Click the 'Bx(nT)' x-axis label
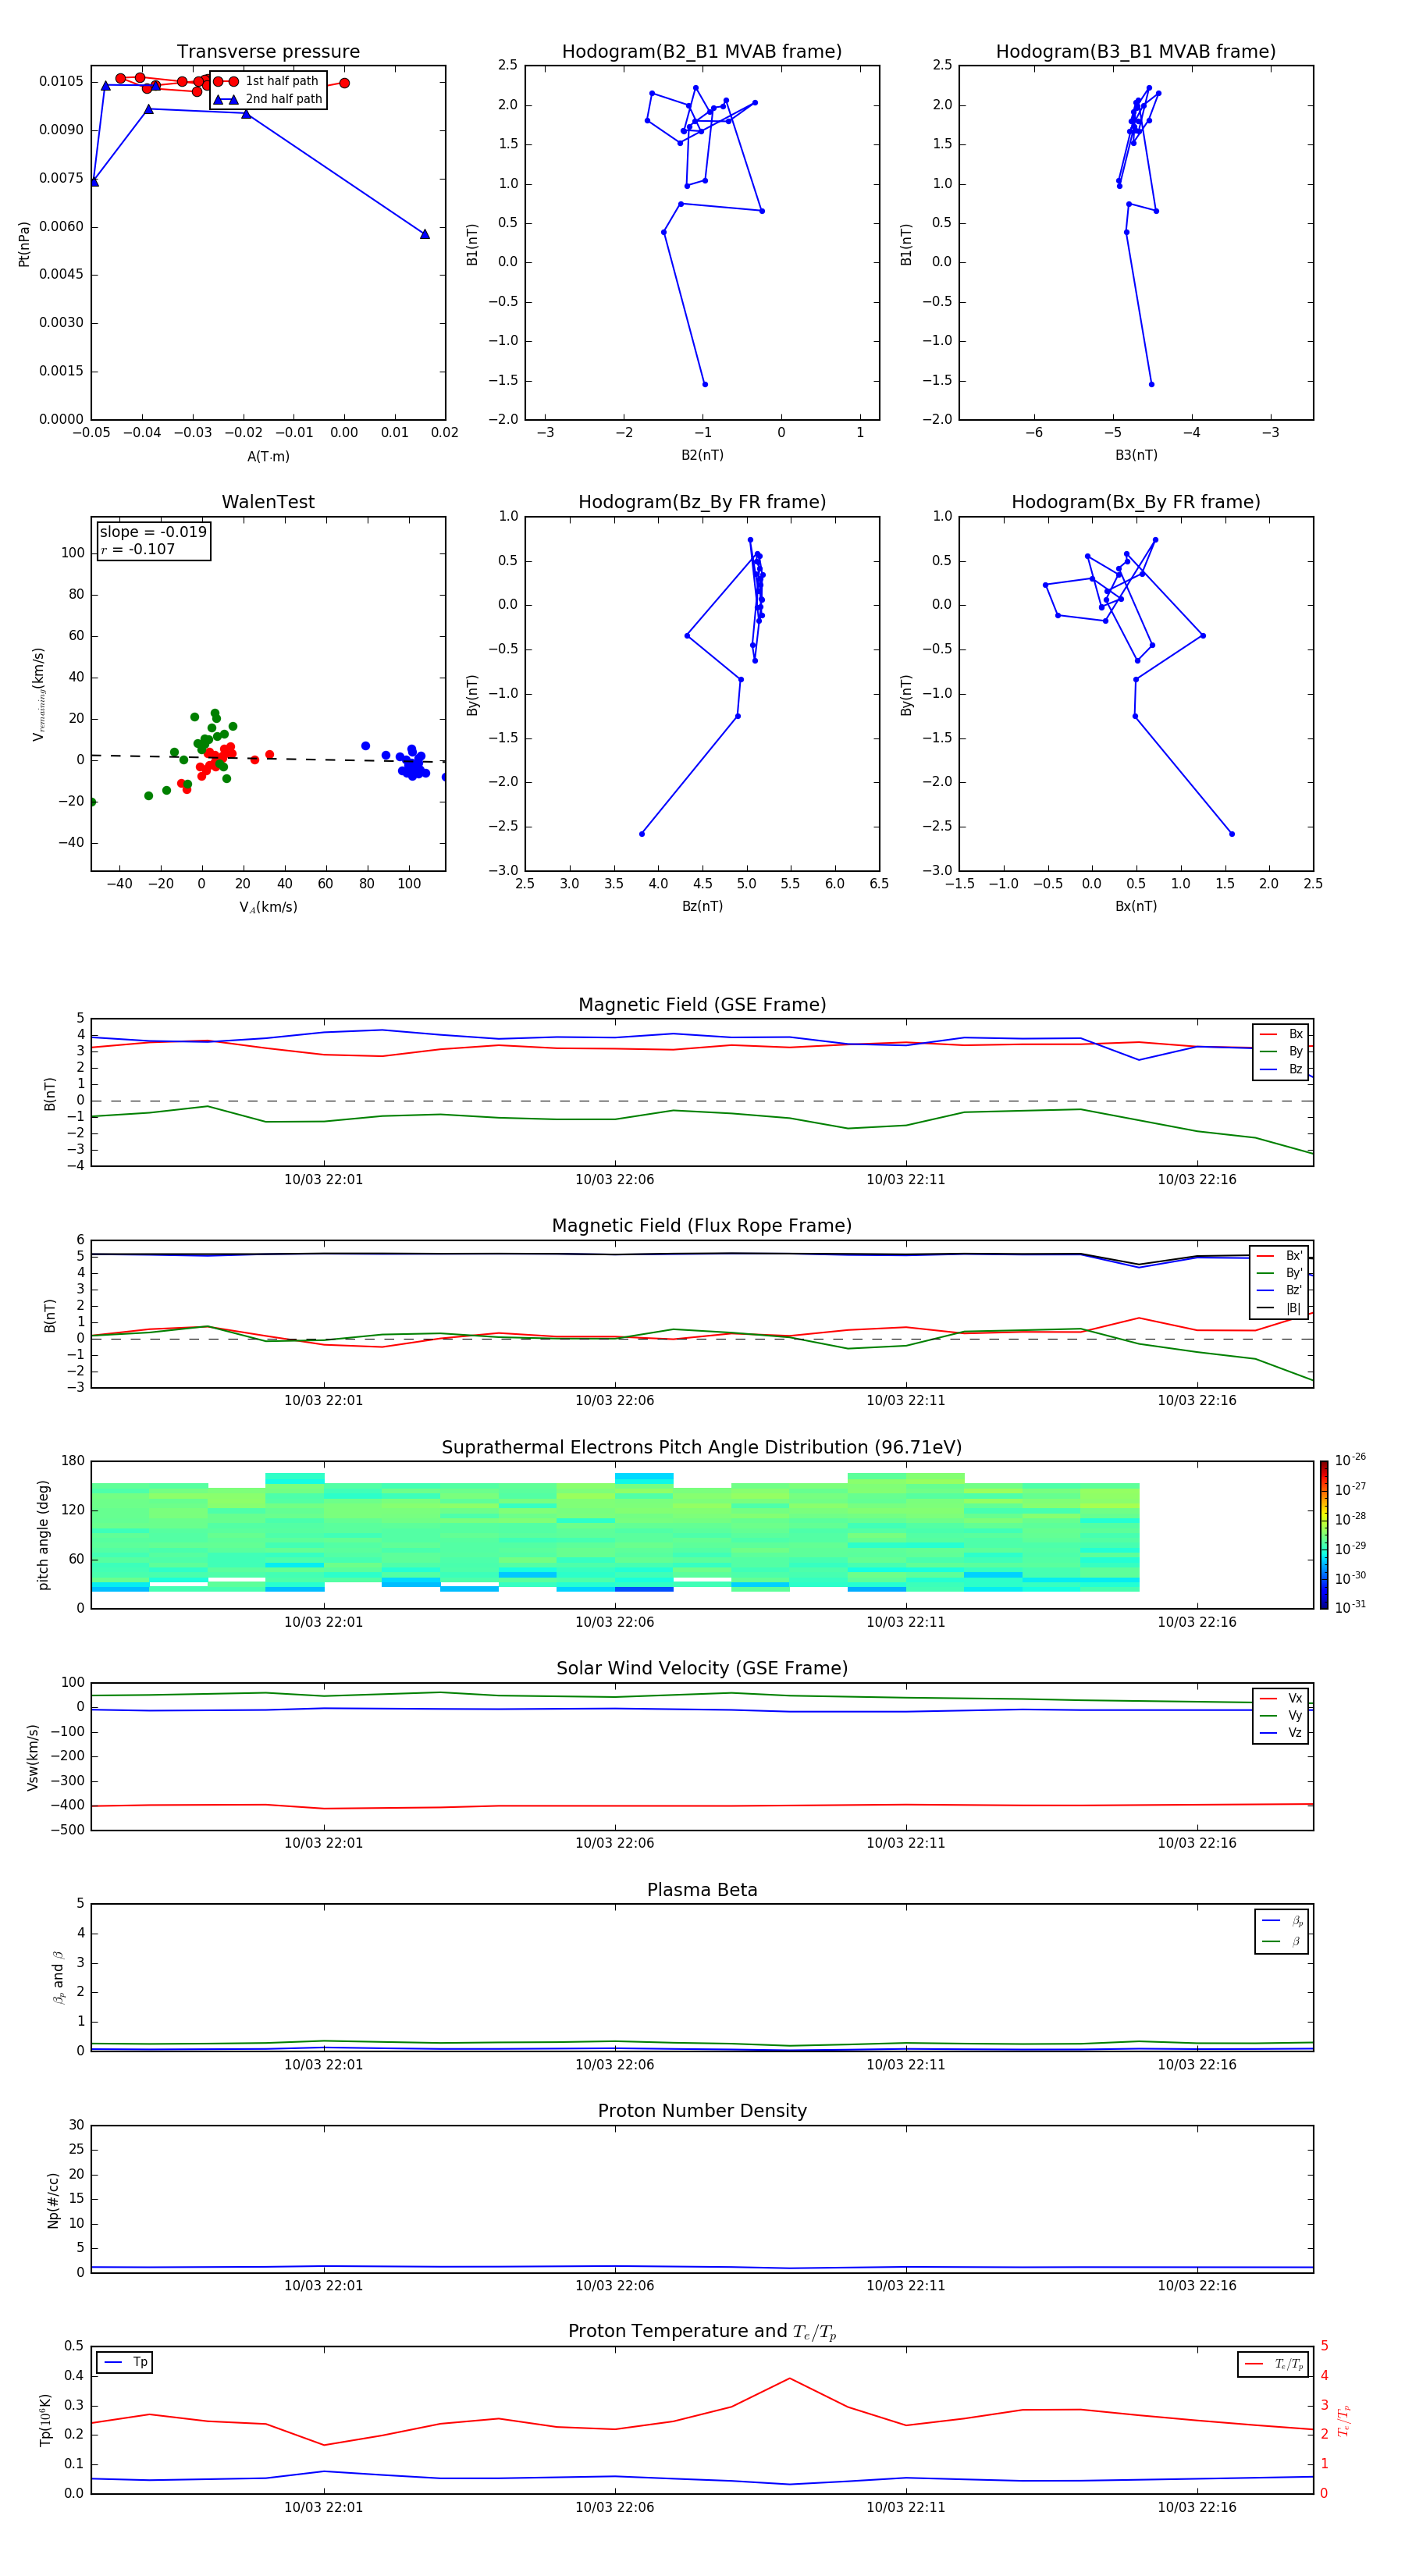1405x2576 pixels. point(1136,906)
